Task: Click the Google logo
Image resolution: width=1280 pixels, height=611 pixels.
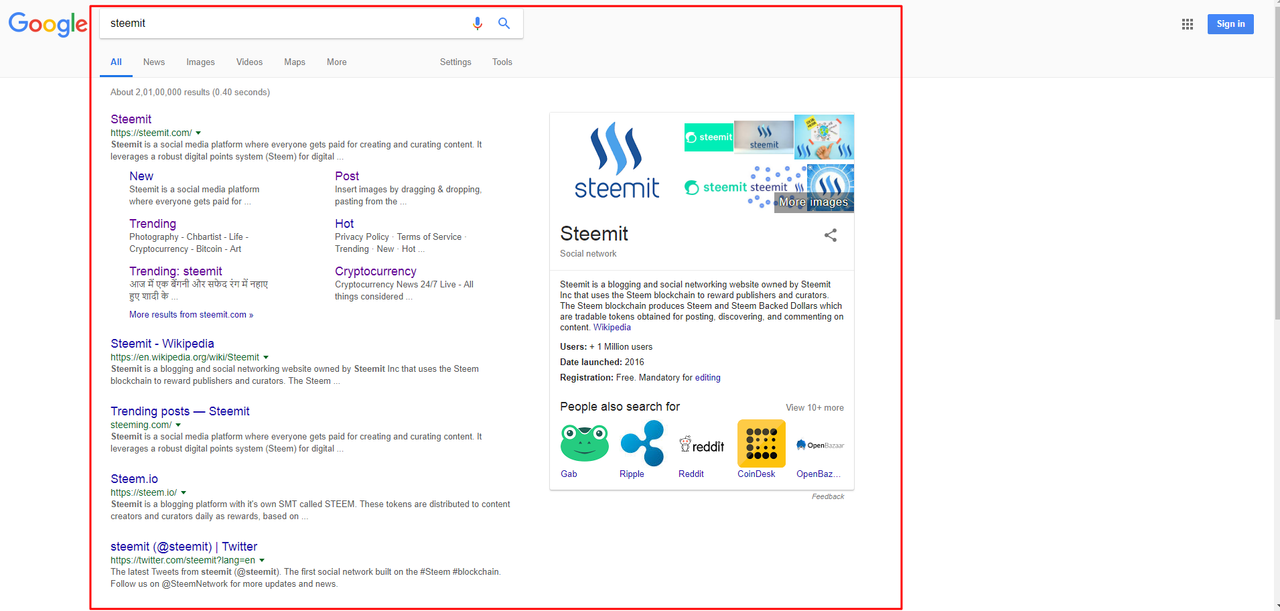Action: [x=48, y=24]
